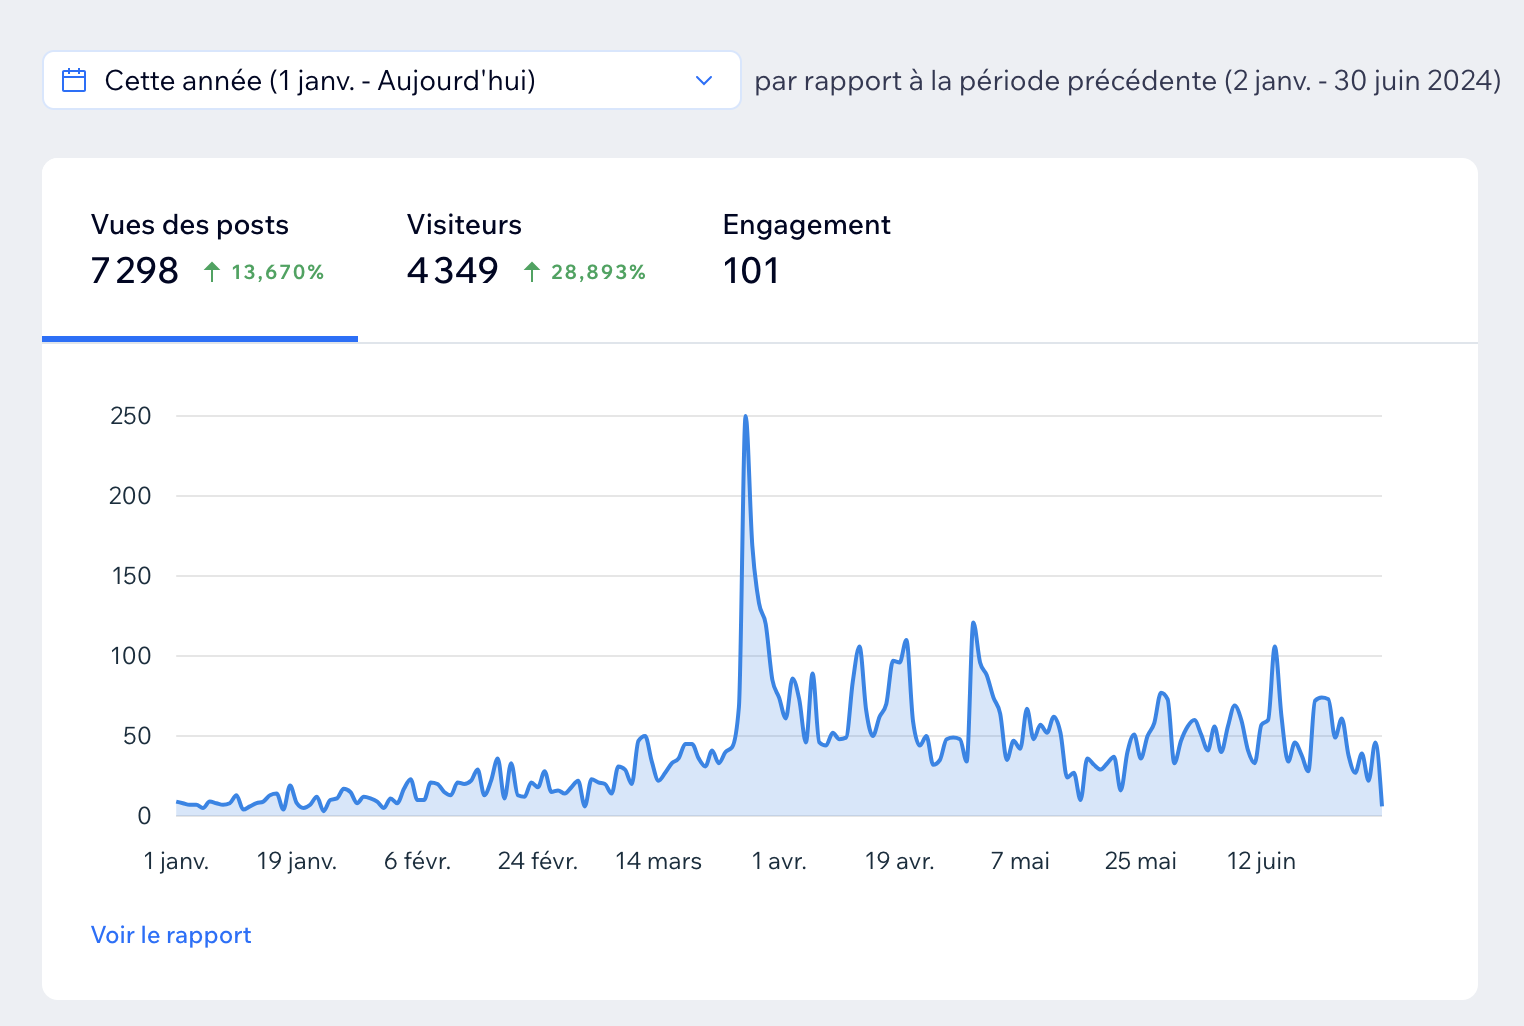Click the '250' y-axis label

point(130,416)
